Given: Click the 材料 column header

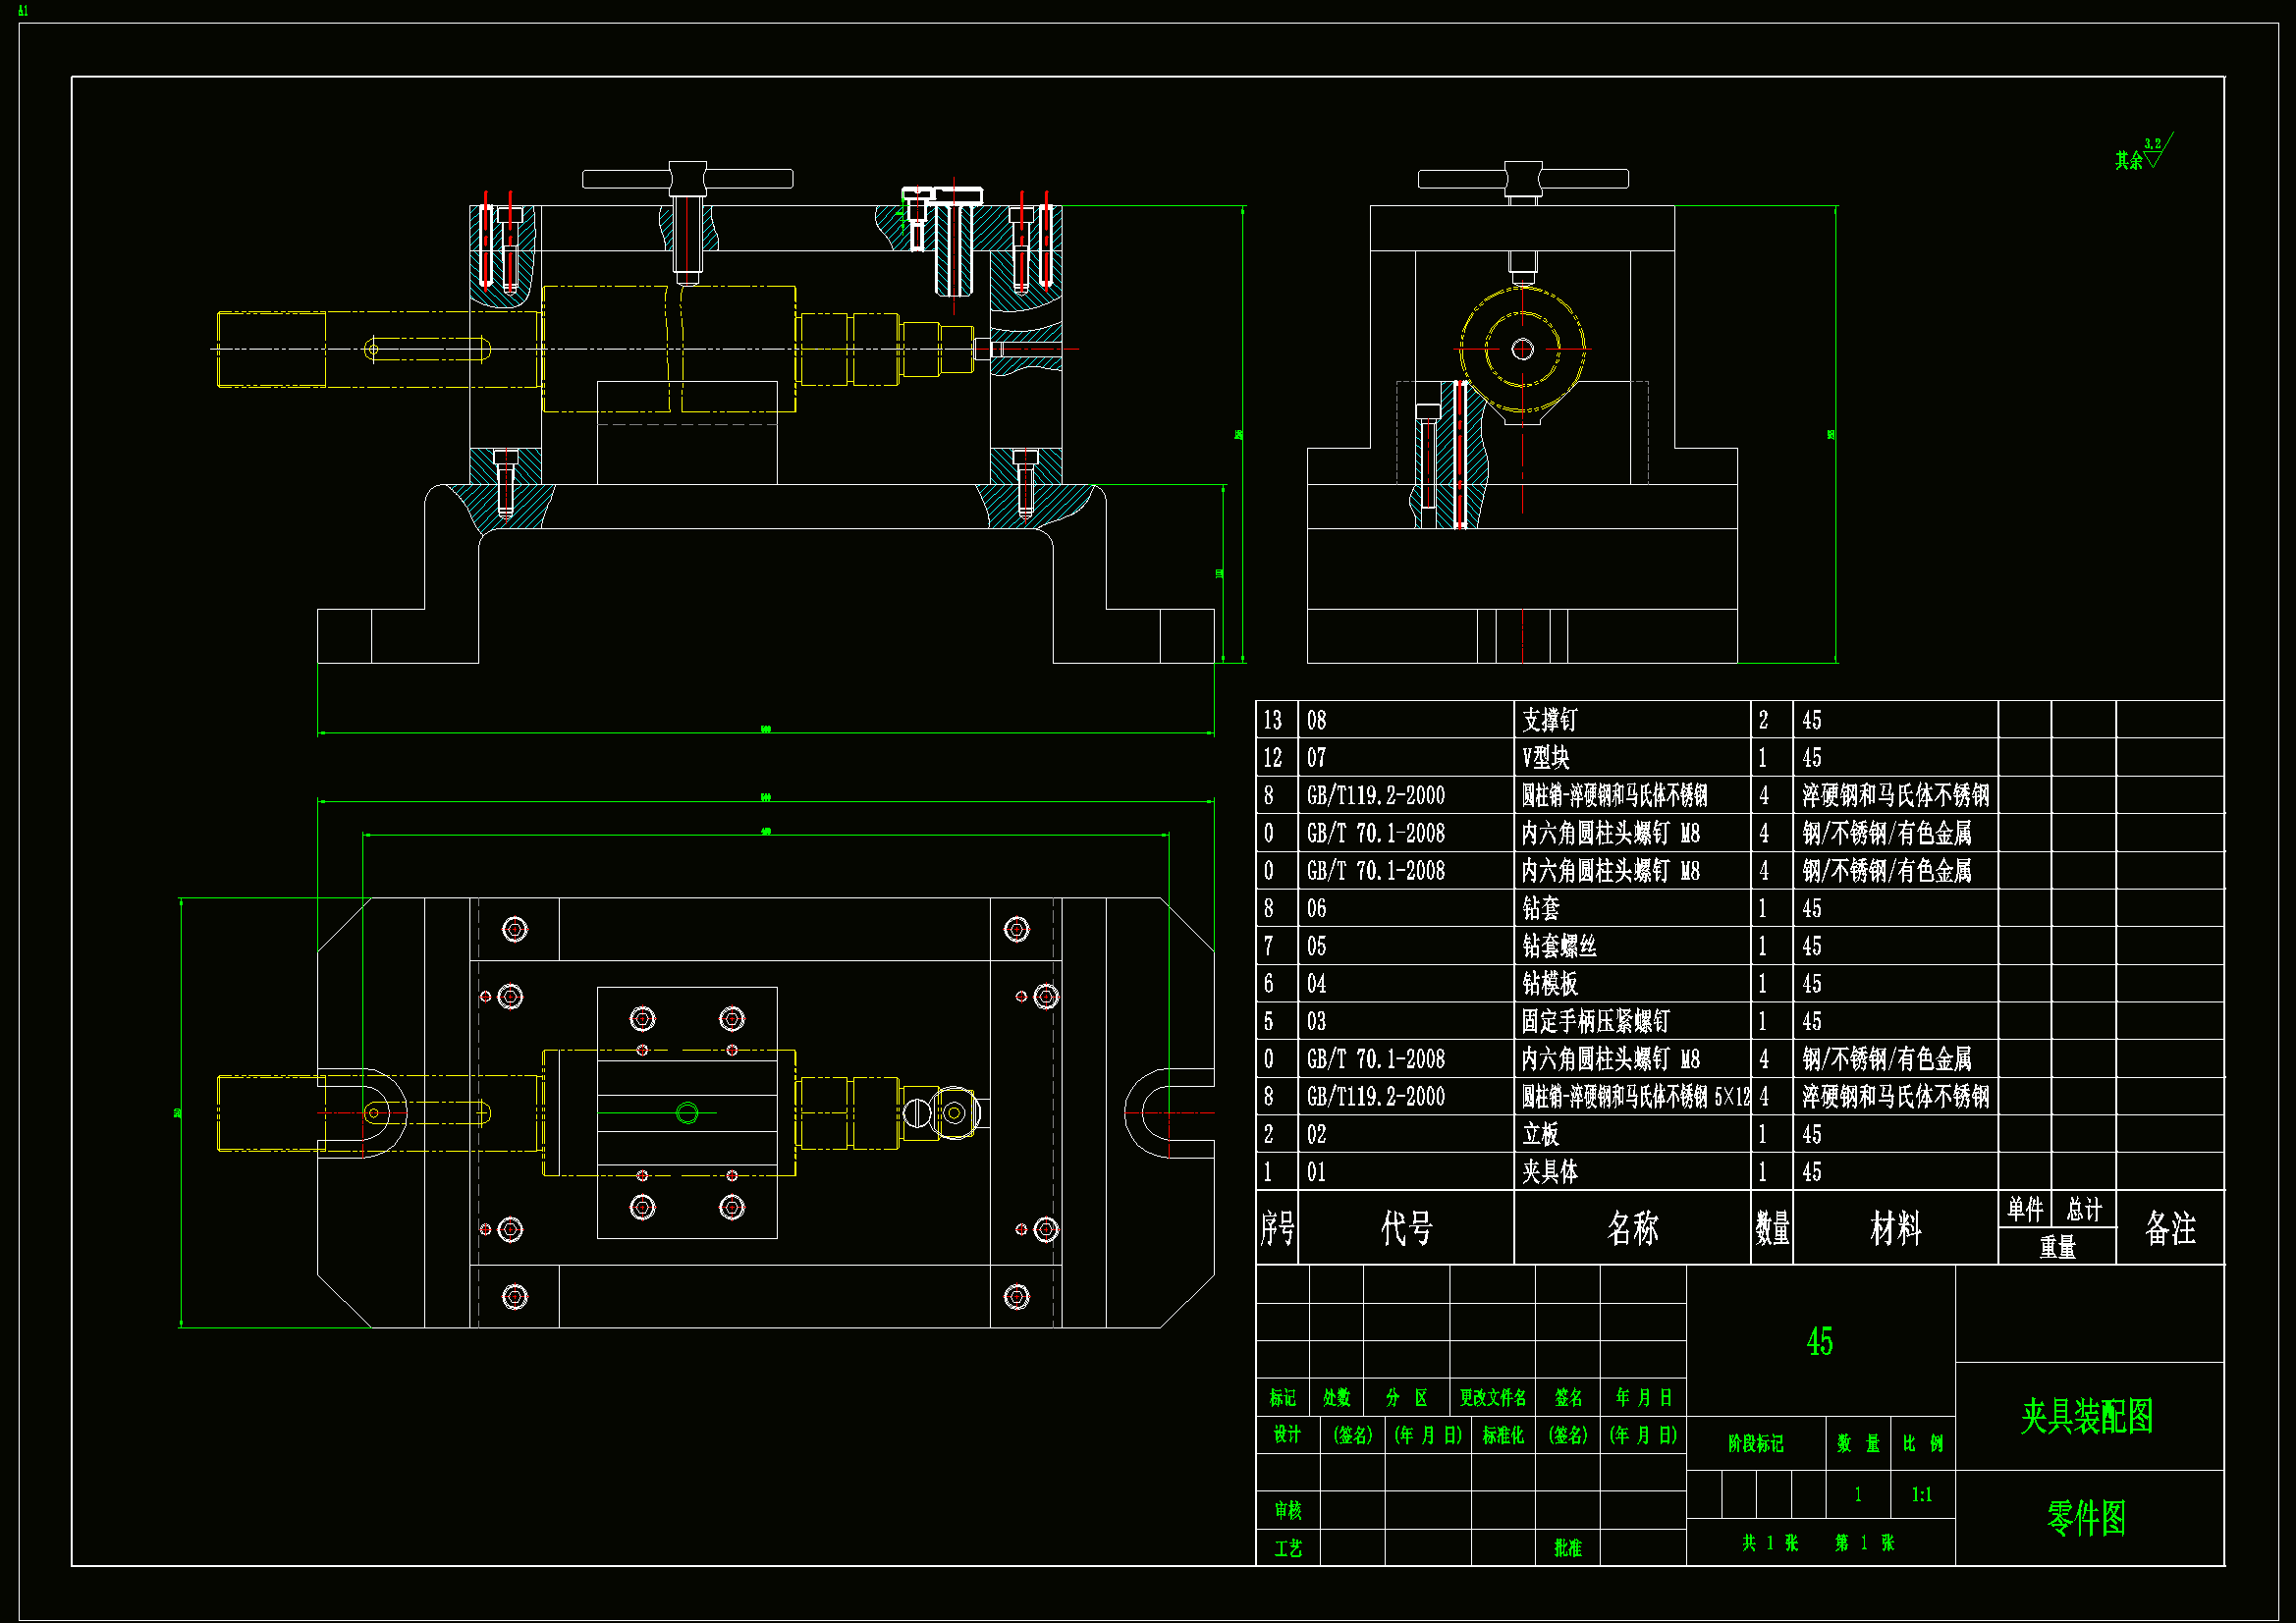Looking at the screenshot, I should tap(1895, 1228).
